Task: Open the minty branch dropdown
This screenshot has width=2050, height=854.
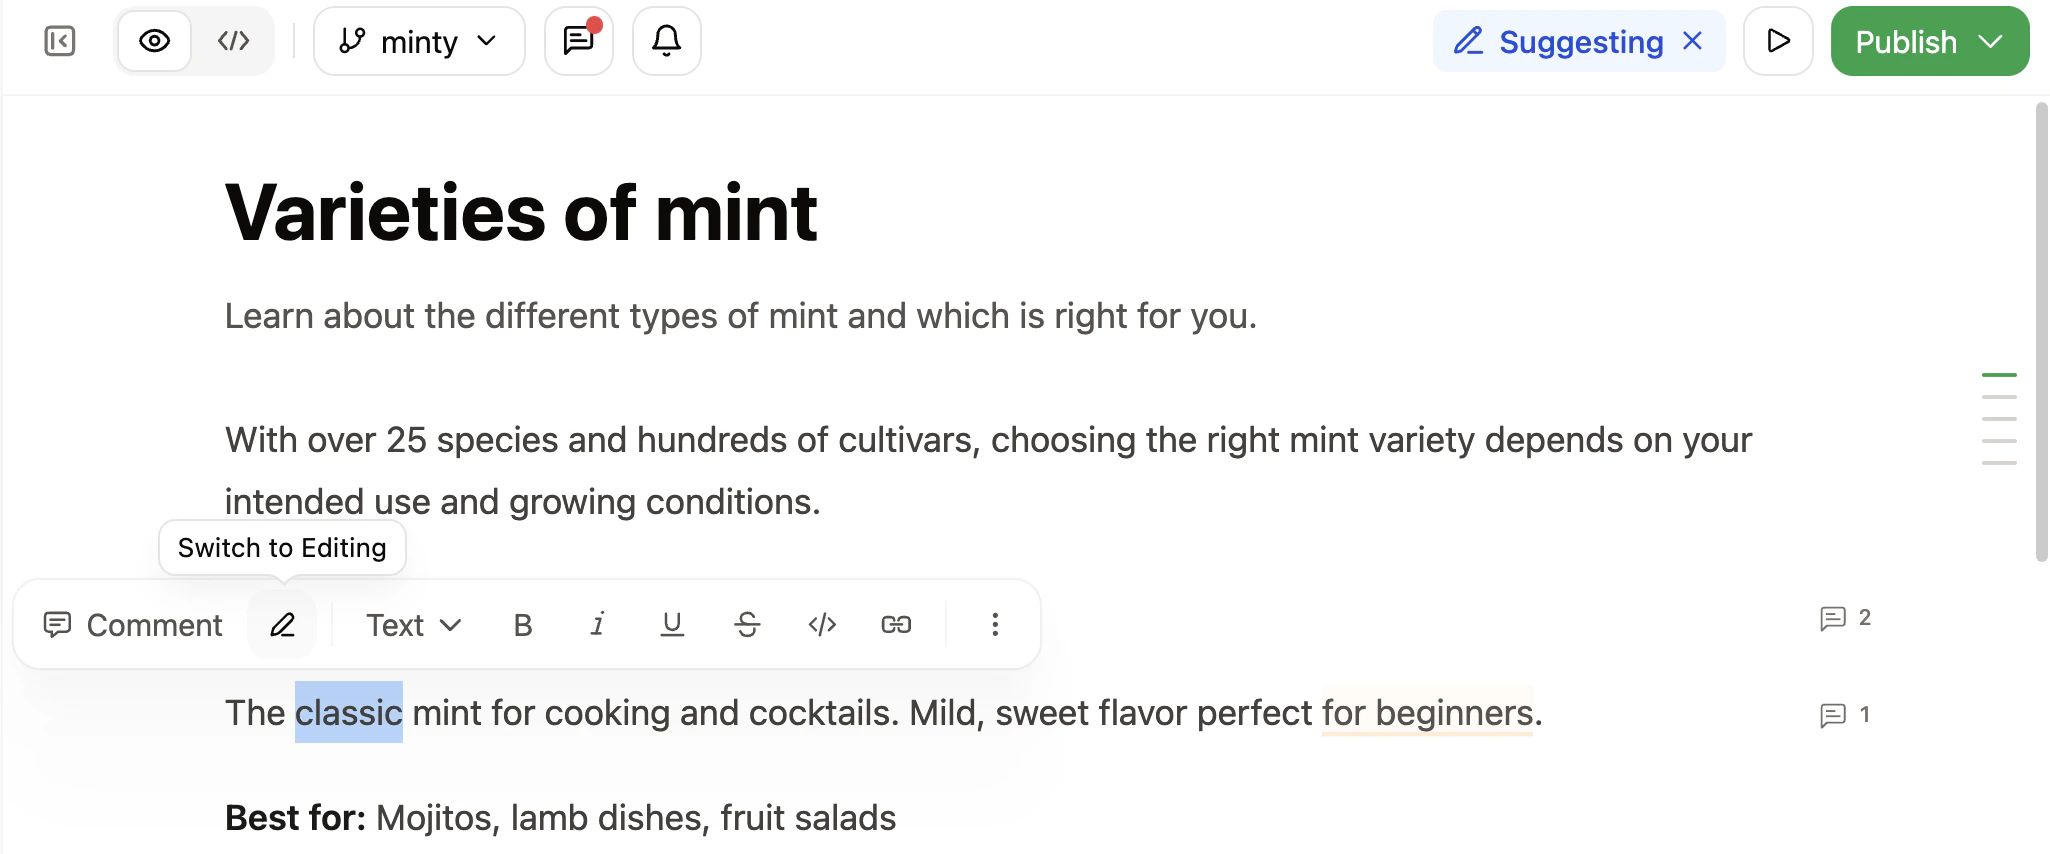Action: click(x=419, y=41)
